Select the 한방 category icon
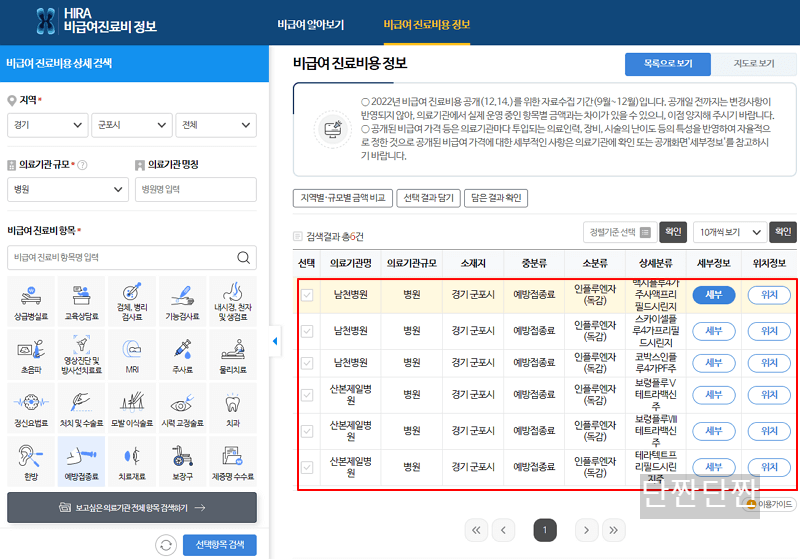The width and height of the screenshot is (800, 559). point(31,462)
